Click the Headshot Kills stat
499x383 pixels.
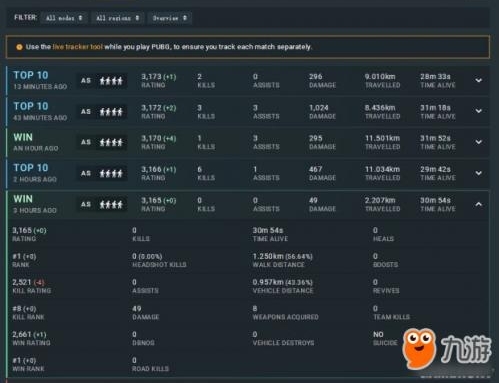(159, 260)
